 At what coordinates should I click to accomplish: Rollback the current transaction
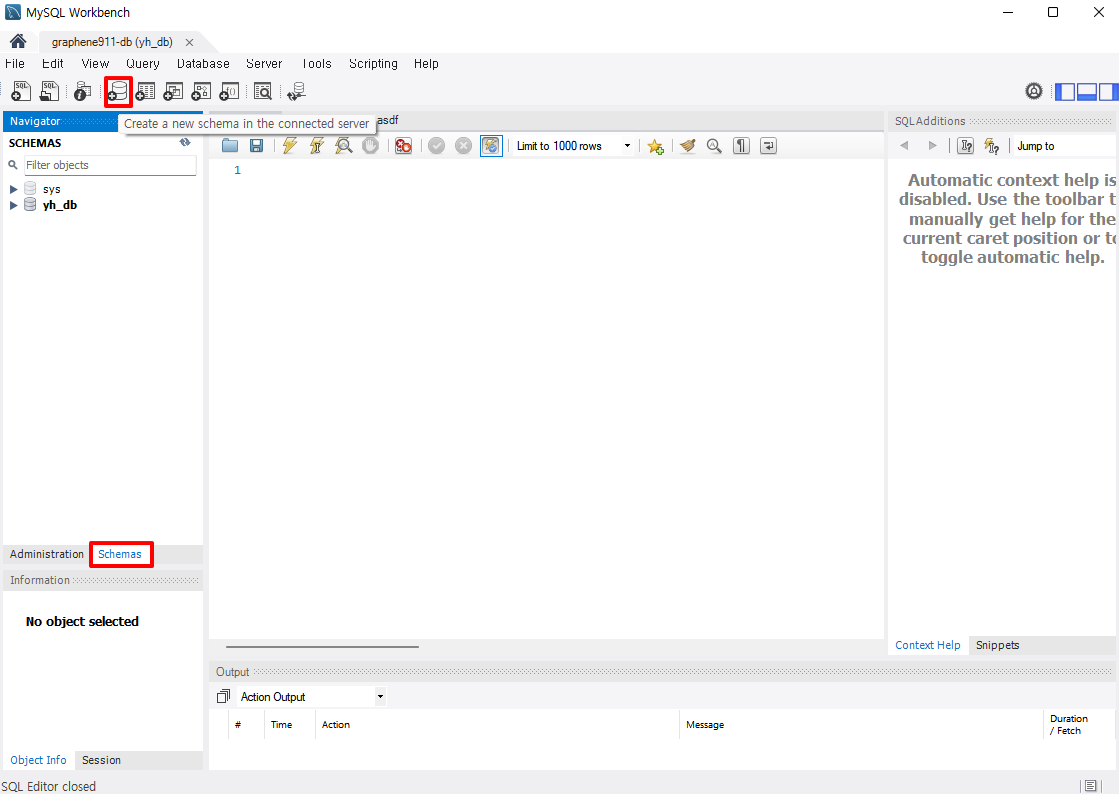(x=464, y=146)
